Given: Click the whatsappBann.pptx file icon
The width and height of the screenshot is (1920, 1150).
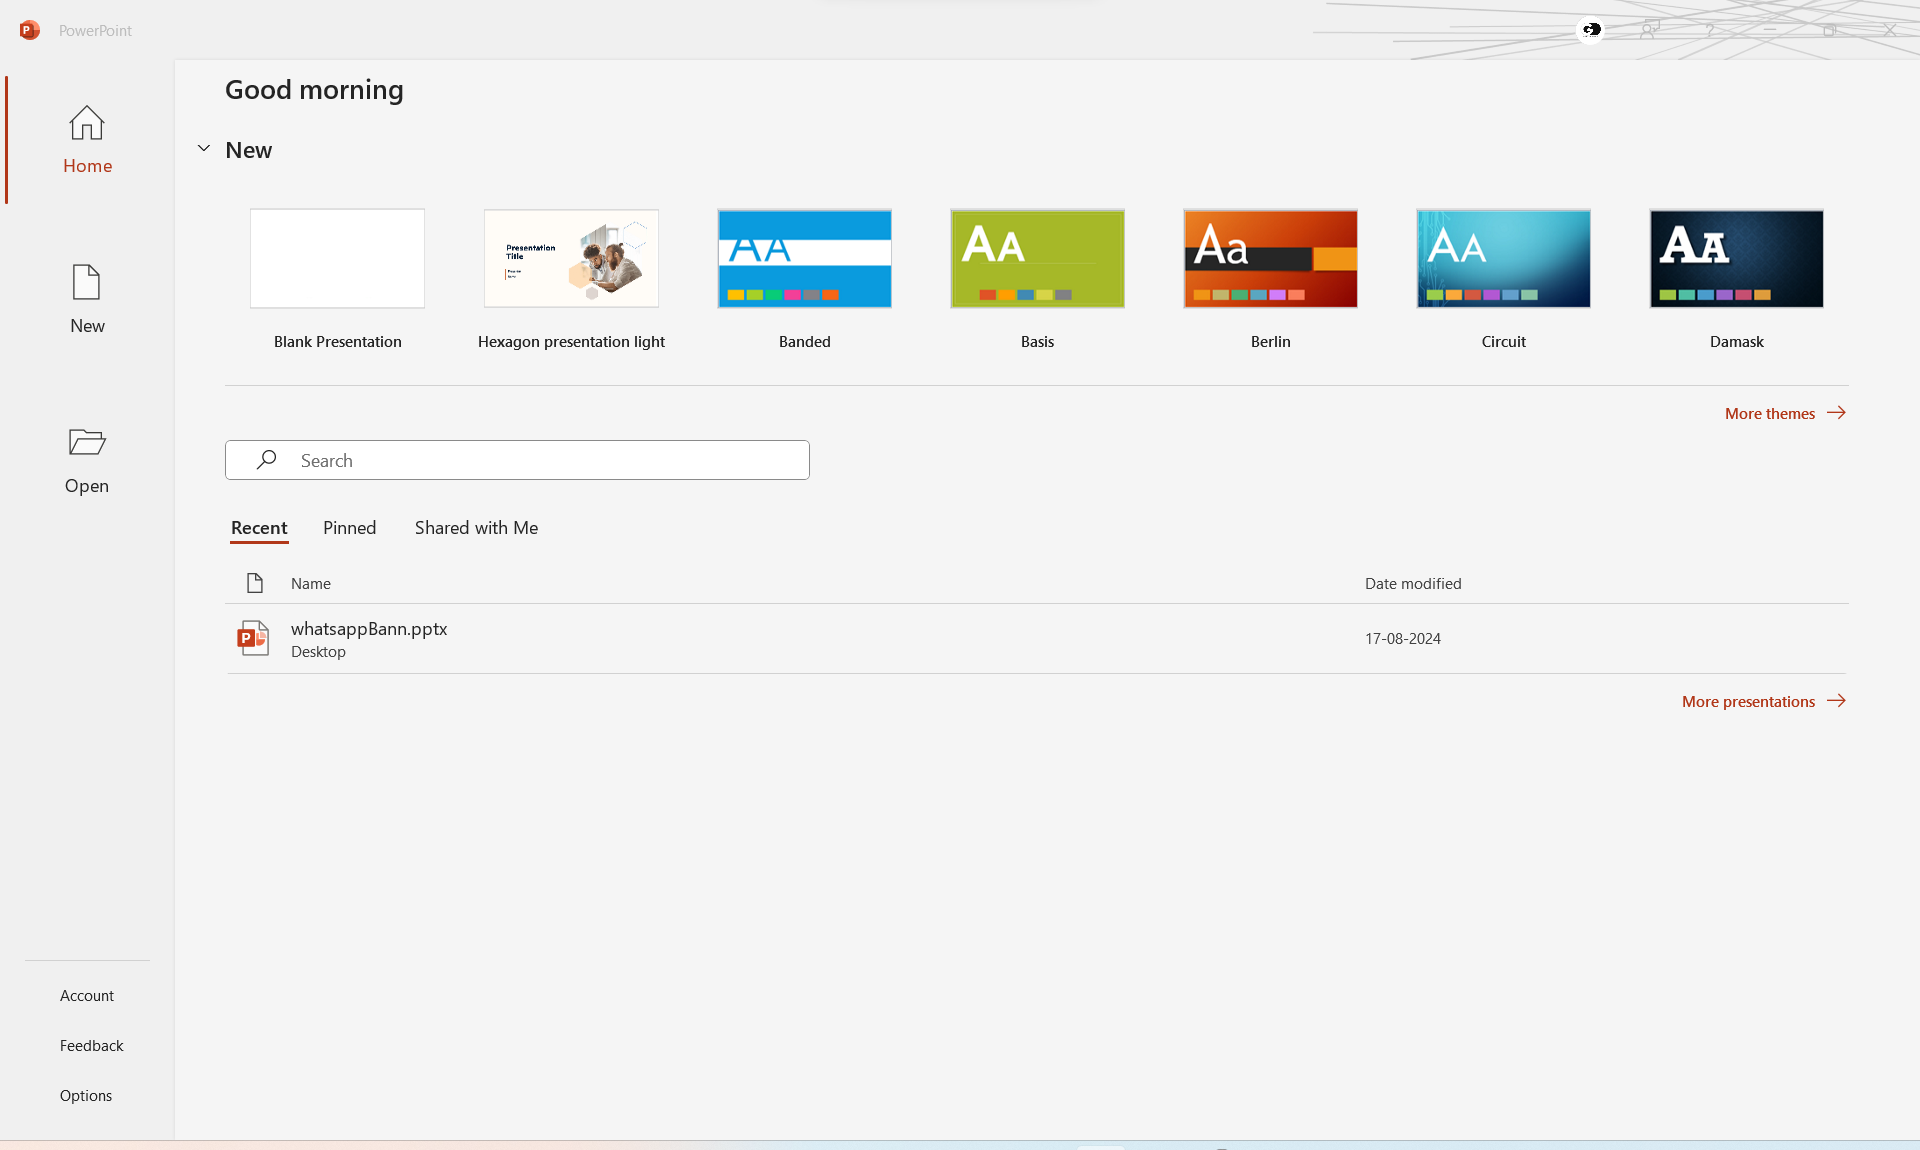Looking at the screenshot, I should pyautogui.click(x=253, y=638).
